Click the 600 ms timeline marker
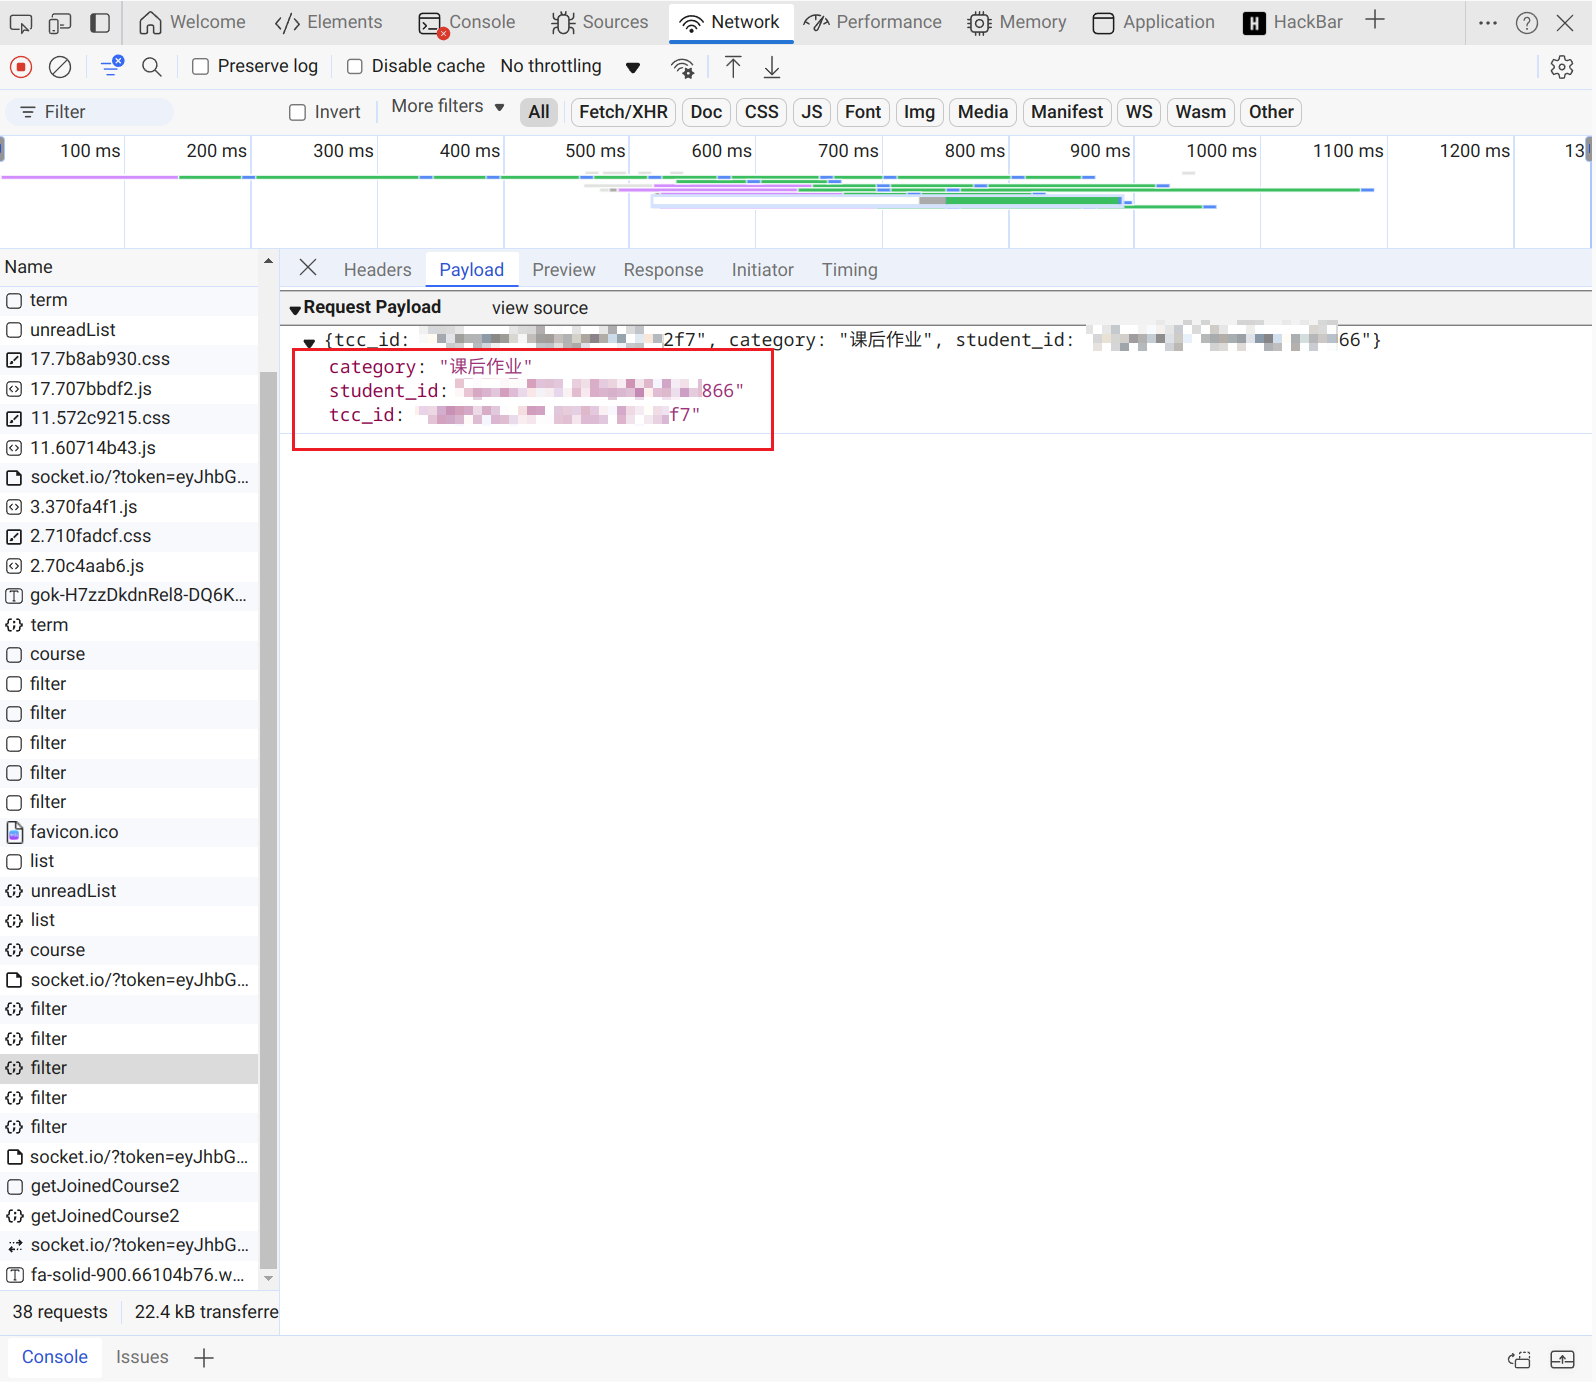This screenshot has height=1382, width=1596. click(x=721, y=150)
